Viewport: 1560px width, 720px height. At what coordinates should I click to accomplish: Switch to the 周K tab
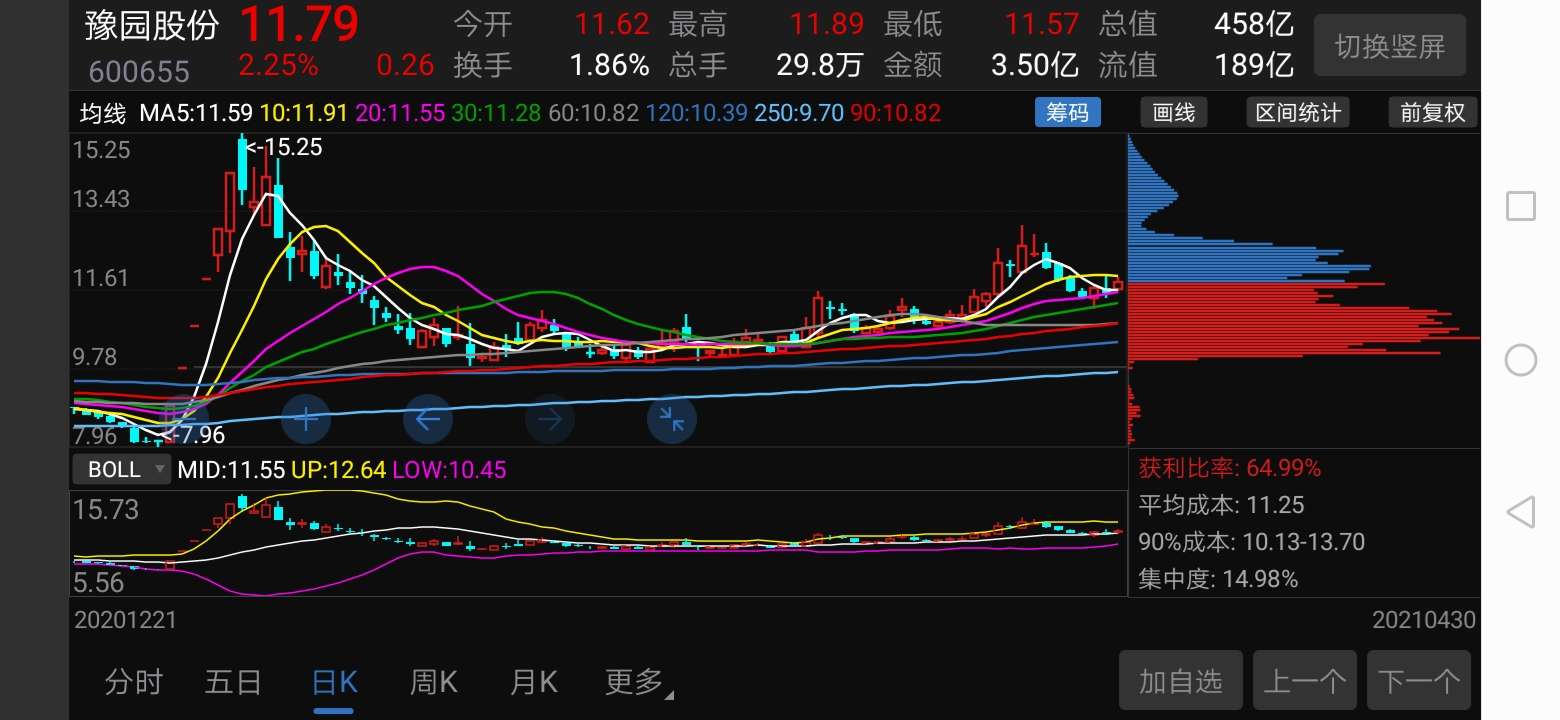click(433, 683)
